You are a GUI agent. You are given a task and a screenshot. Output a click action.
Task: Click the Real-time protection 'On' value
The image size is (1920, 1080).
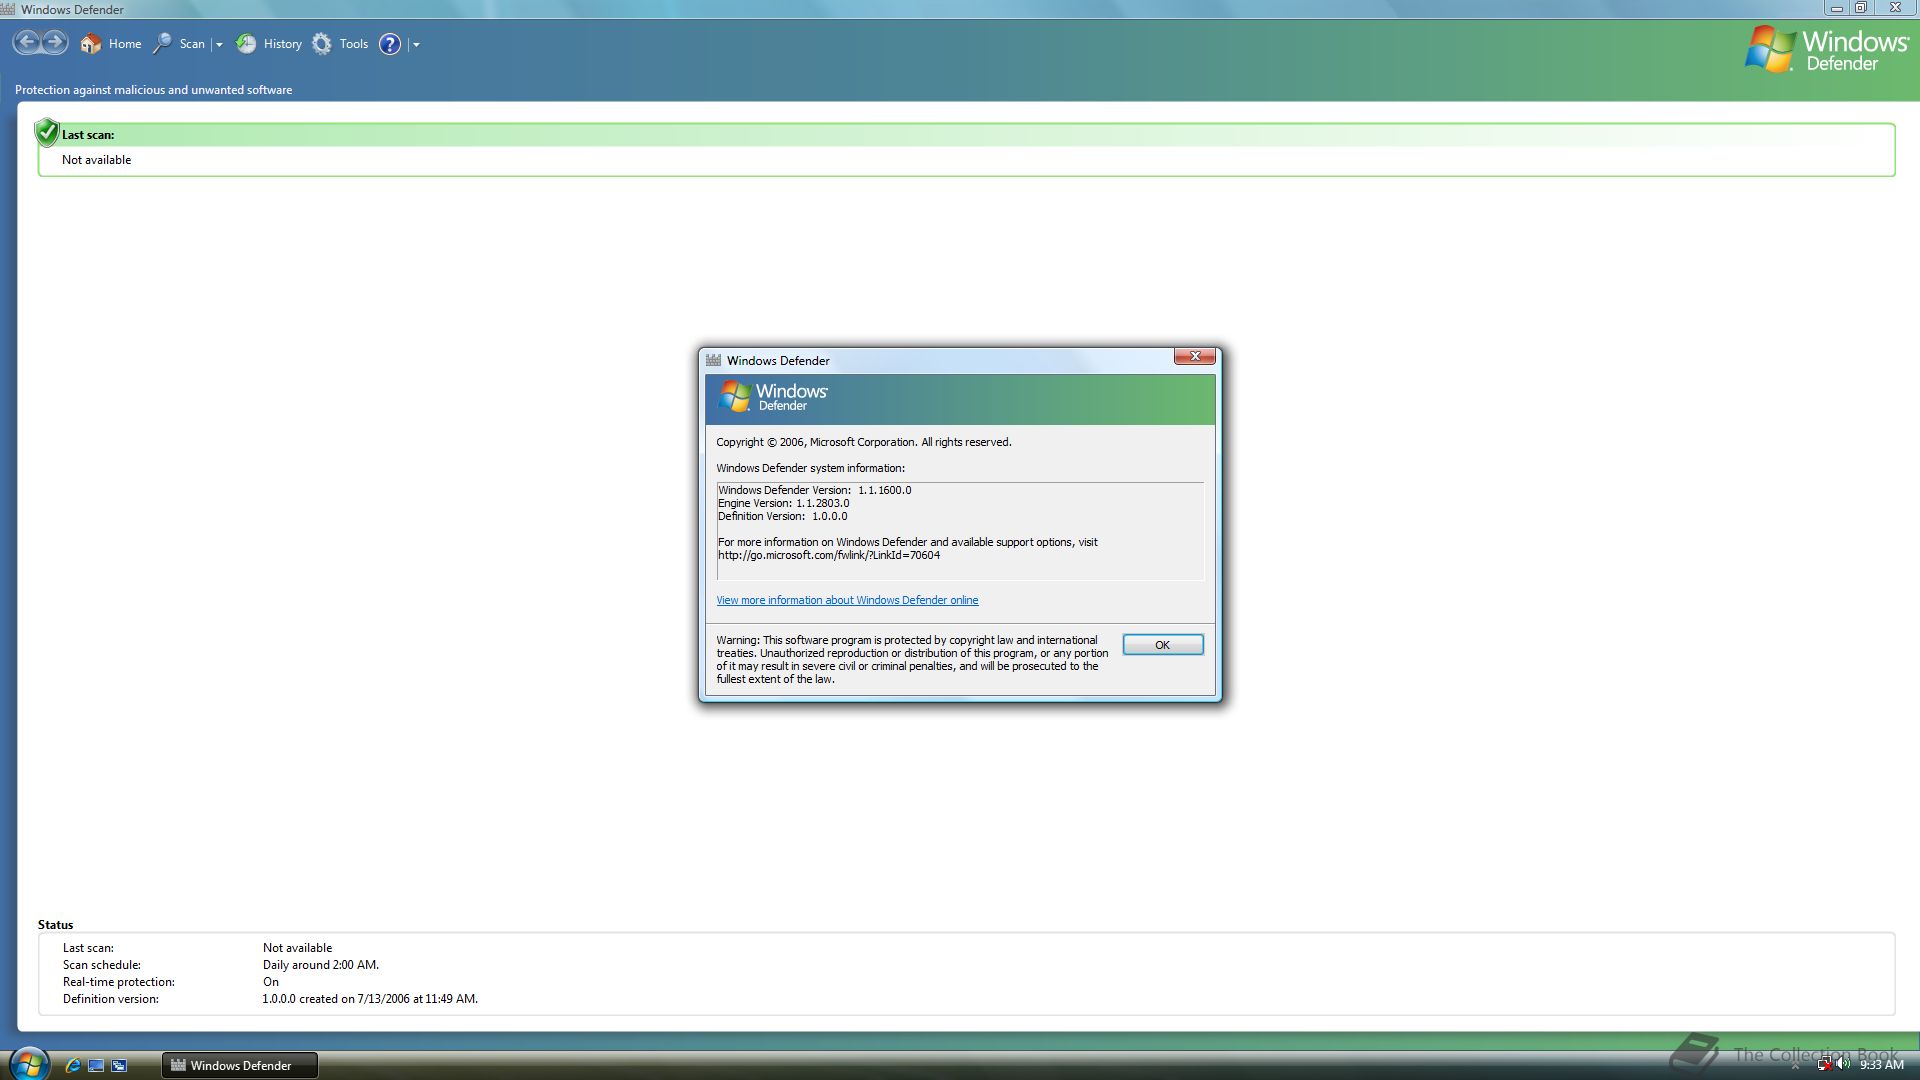[271, 982]
